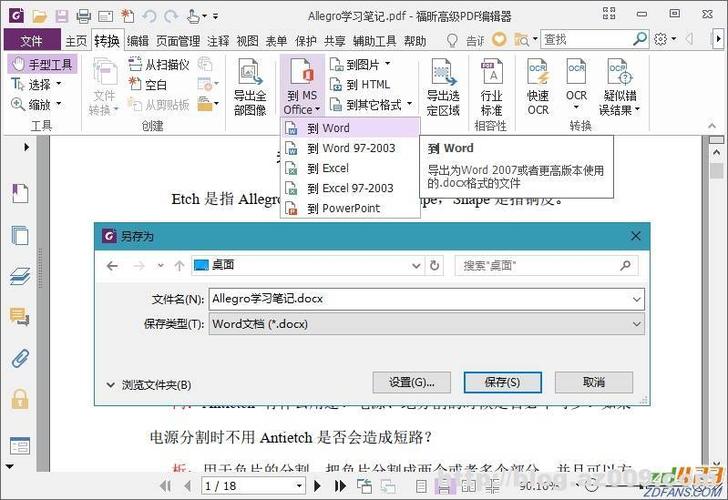Switch to the Comment (注释) tab
The width and height of the screenshot is (728, 500).
(x=218, y=41)
